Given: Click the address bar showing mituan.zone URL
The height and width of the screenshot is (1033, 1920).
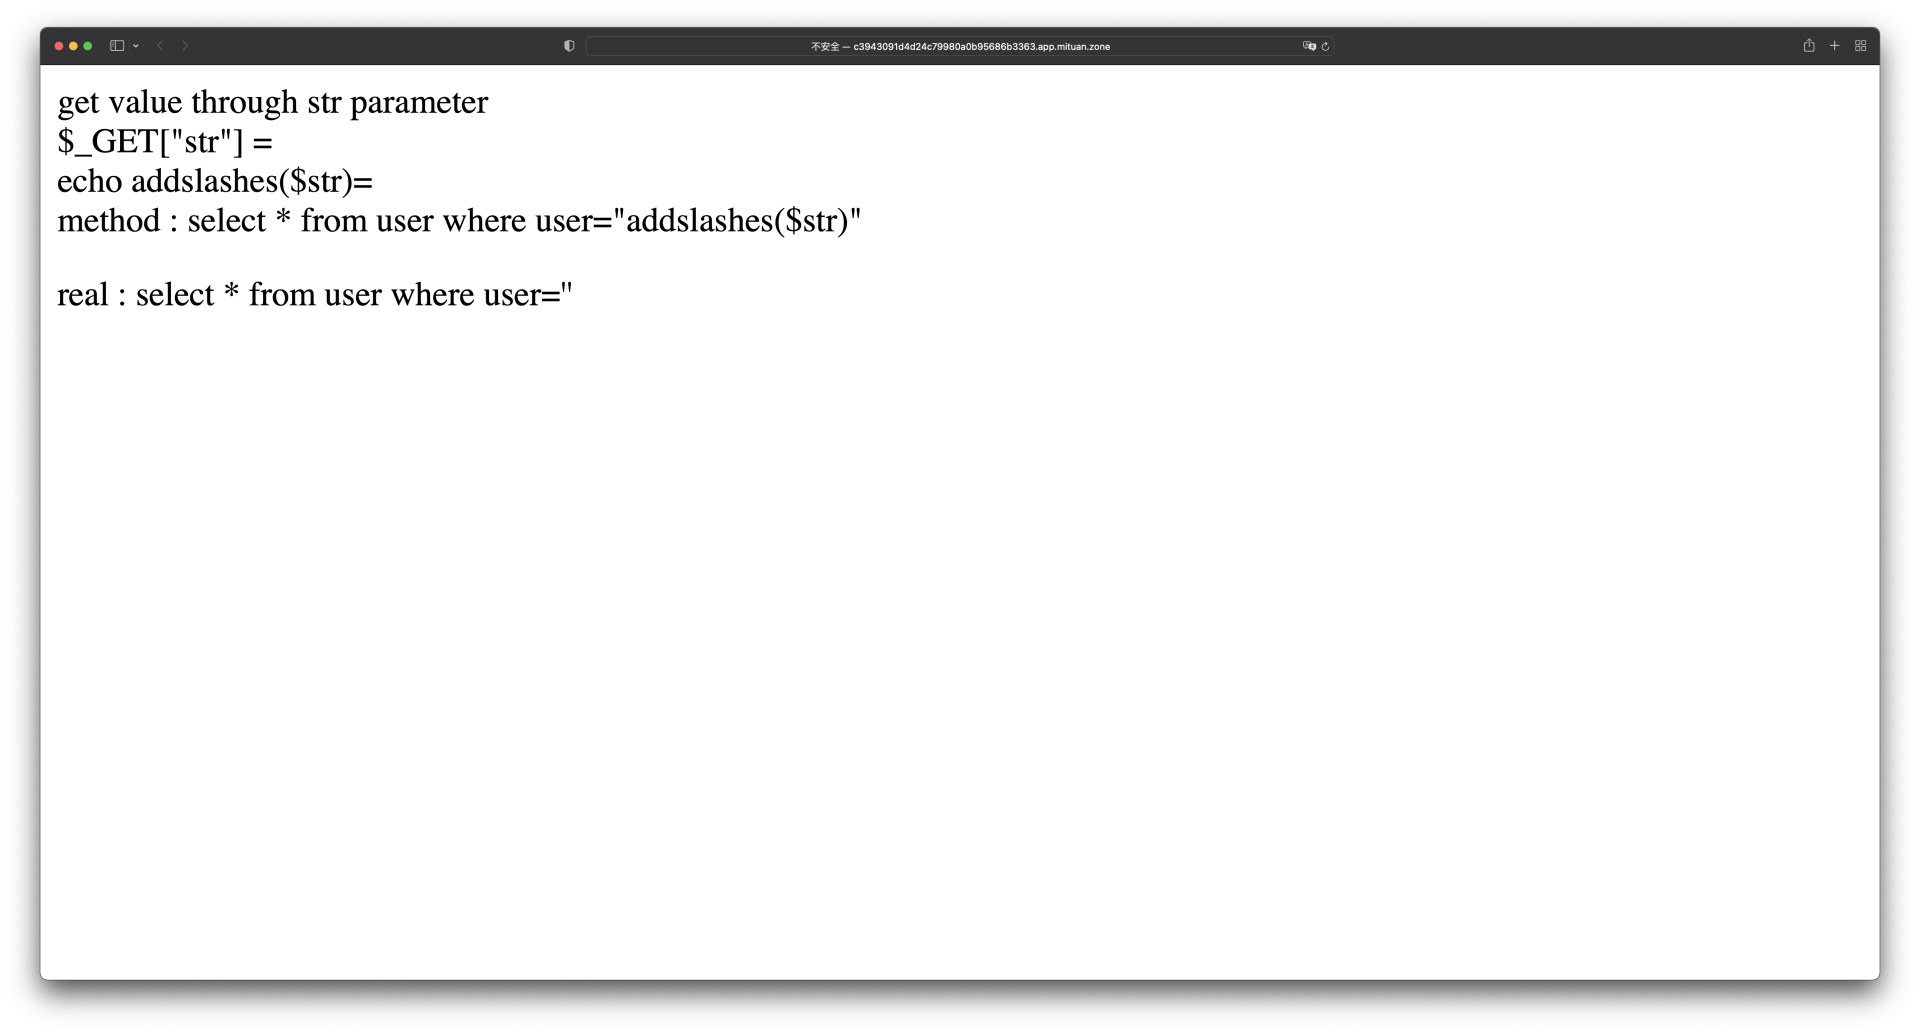Looking at the screenshot, I should pyautogui.click(x=958, y=46).
